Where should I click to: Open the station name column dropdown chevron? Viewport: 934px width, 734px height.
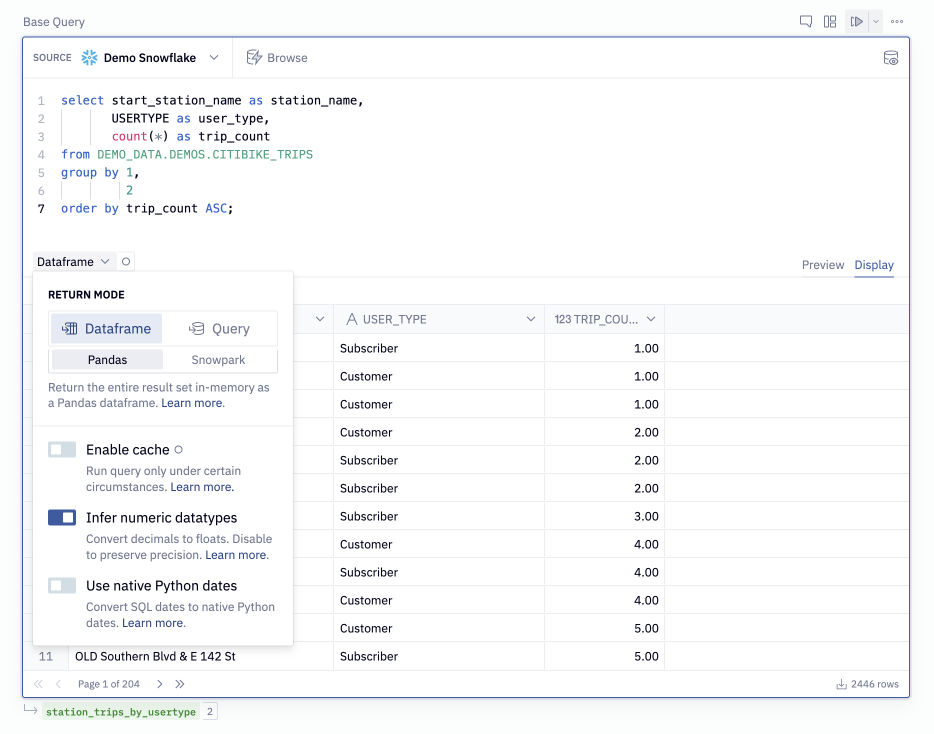point(320,319)
